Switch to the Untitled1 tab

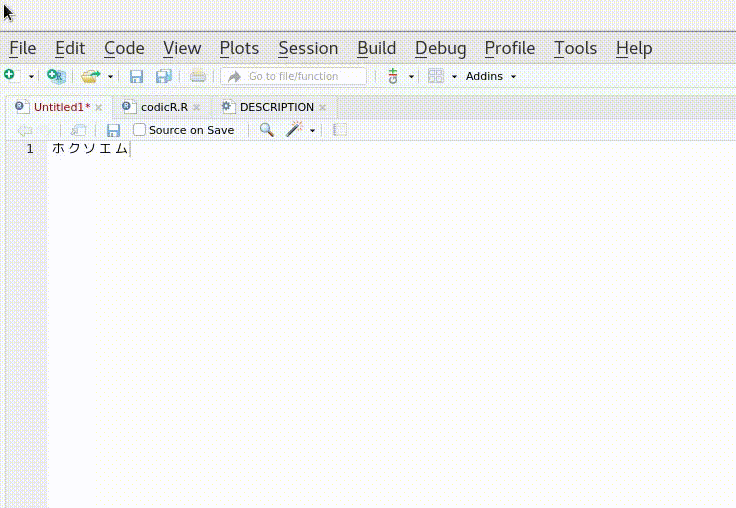61,107
